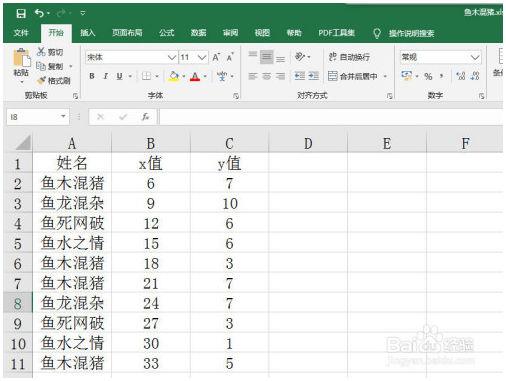Click the 剪切 cut button
This screenshot has height=381, width=506.
click(x=50, y=52)
